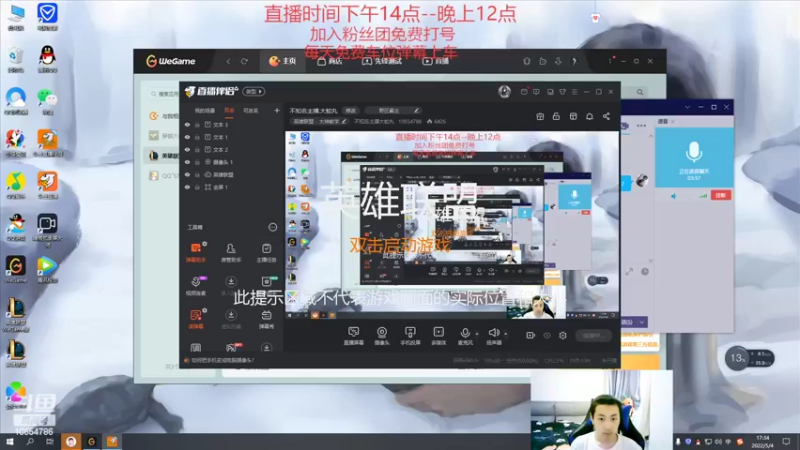Image resolution: width=800 pixels, height=450 pixels.
Task: Switch to the WeGame 主页 tab
Action: click(283, 61)
